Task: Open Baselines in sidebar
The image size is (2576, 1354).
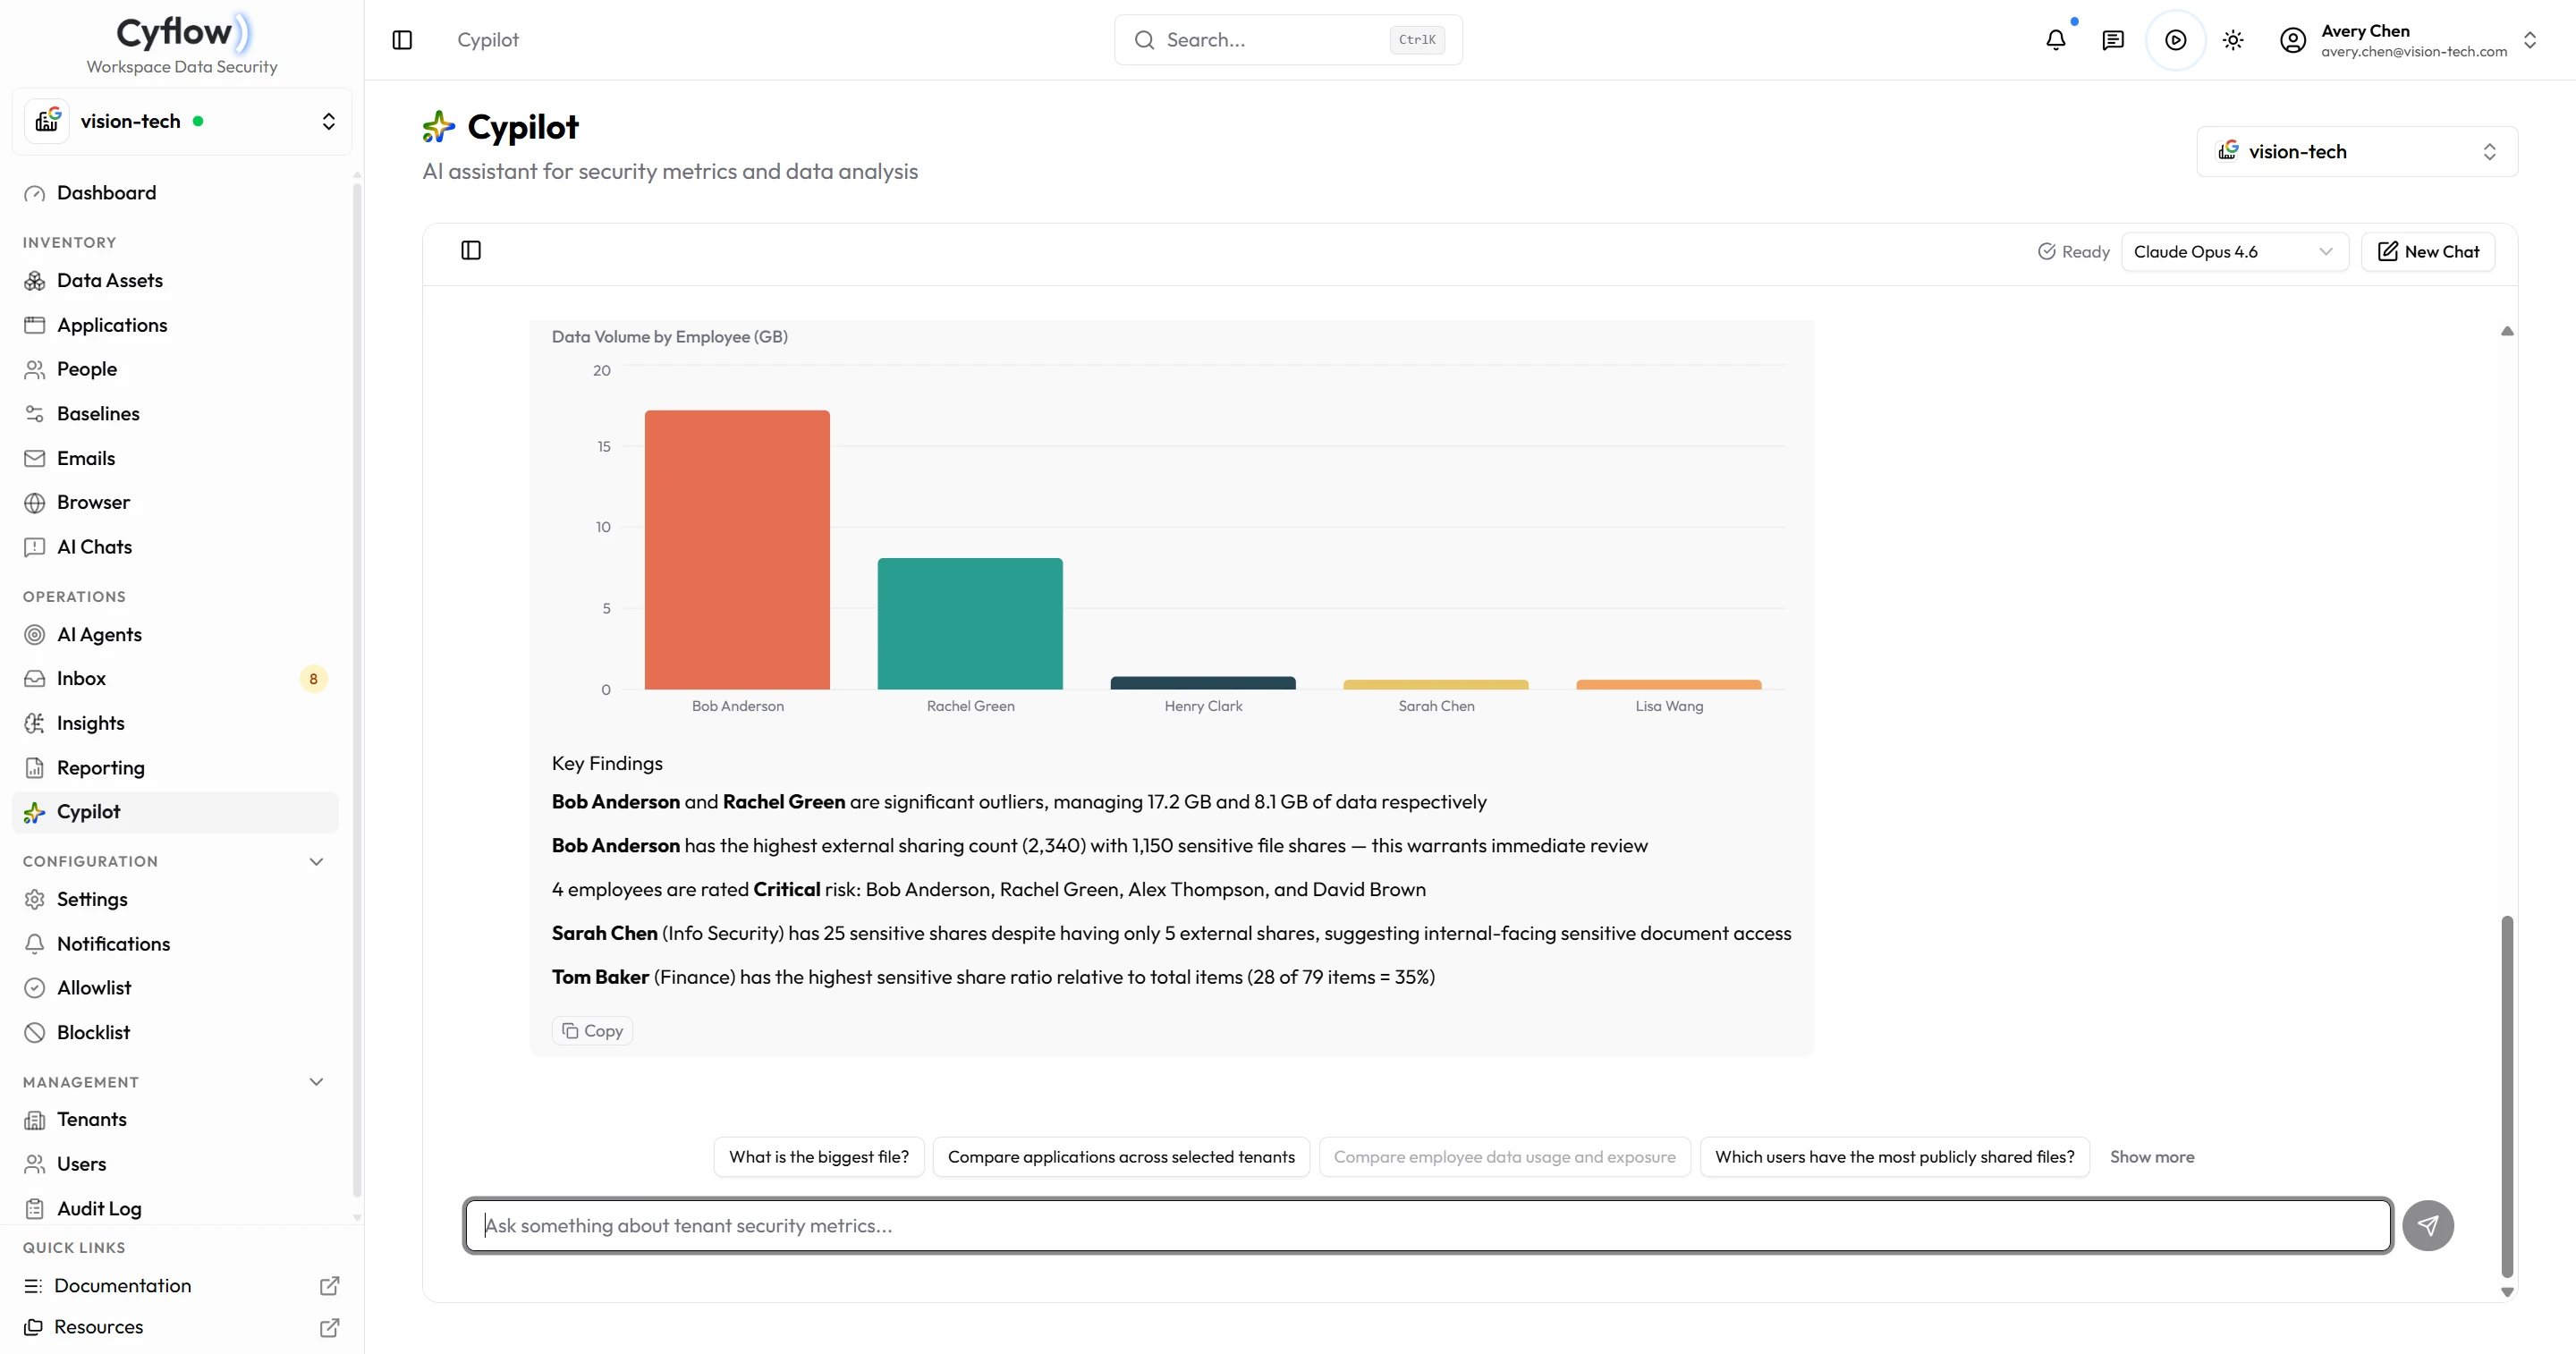Action: click(x=176, y=413)
